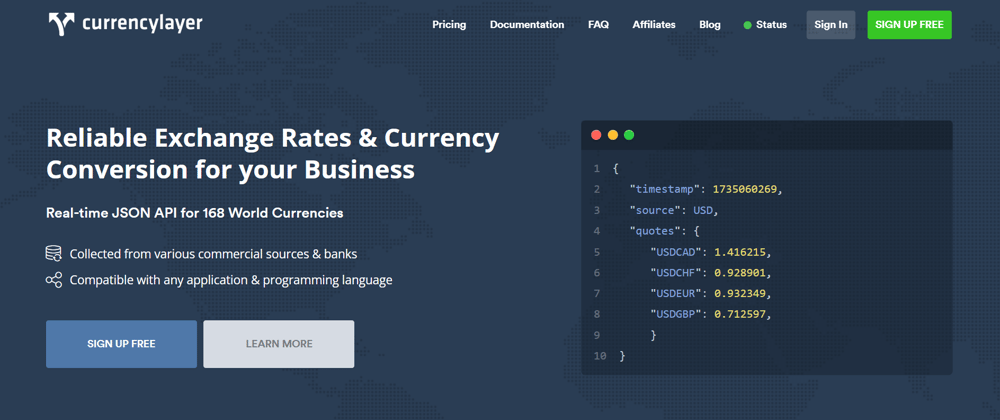Click line number 10 in code
Screen dimensions: 1000x420
[x=599, y=356]
